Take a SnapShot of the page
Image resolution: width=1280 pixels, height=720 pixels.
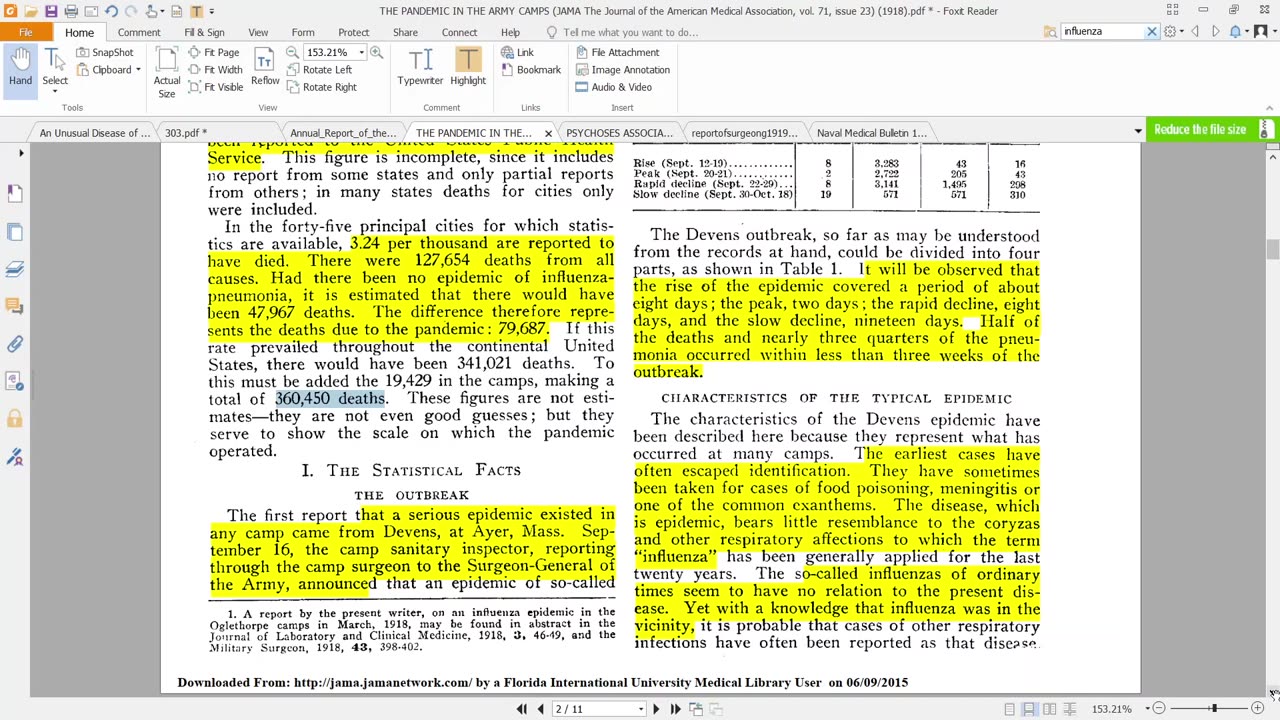[105, 52]
